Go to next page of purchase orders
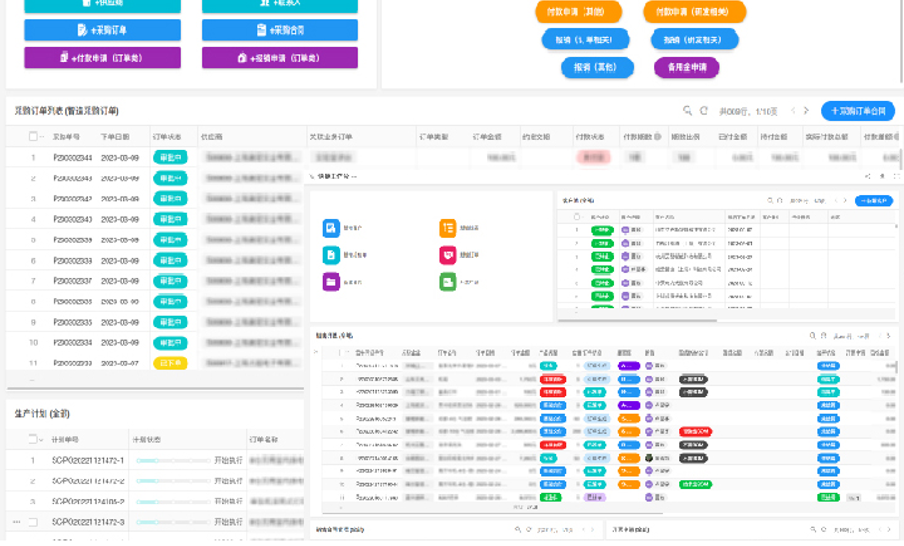This screenshot has height=546, width=904. pos(807,111)
